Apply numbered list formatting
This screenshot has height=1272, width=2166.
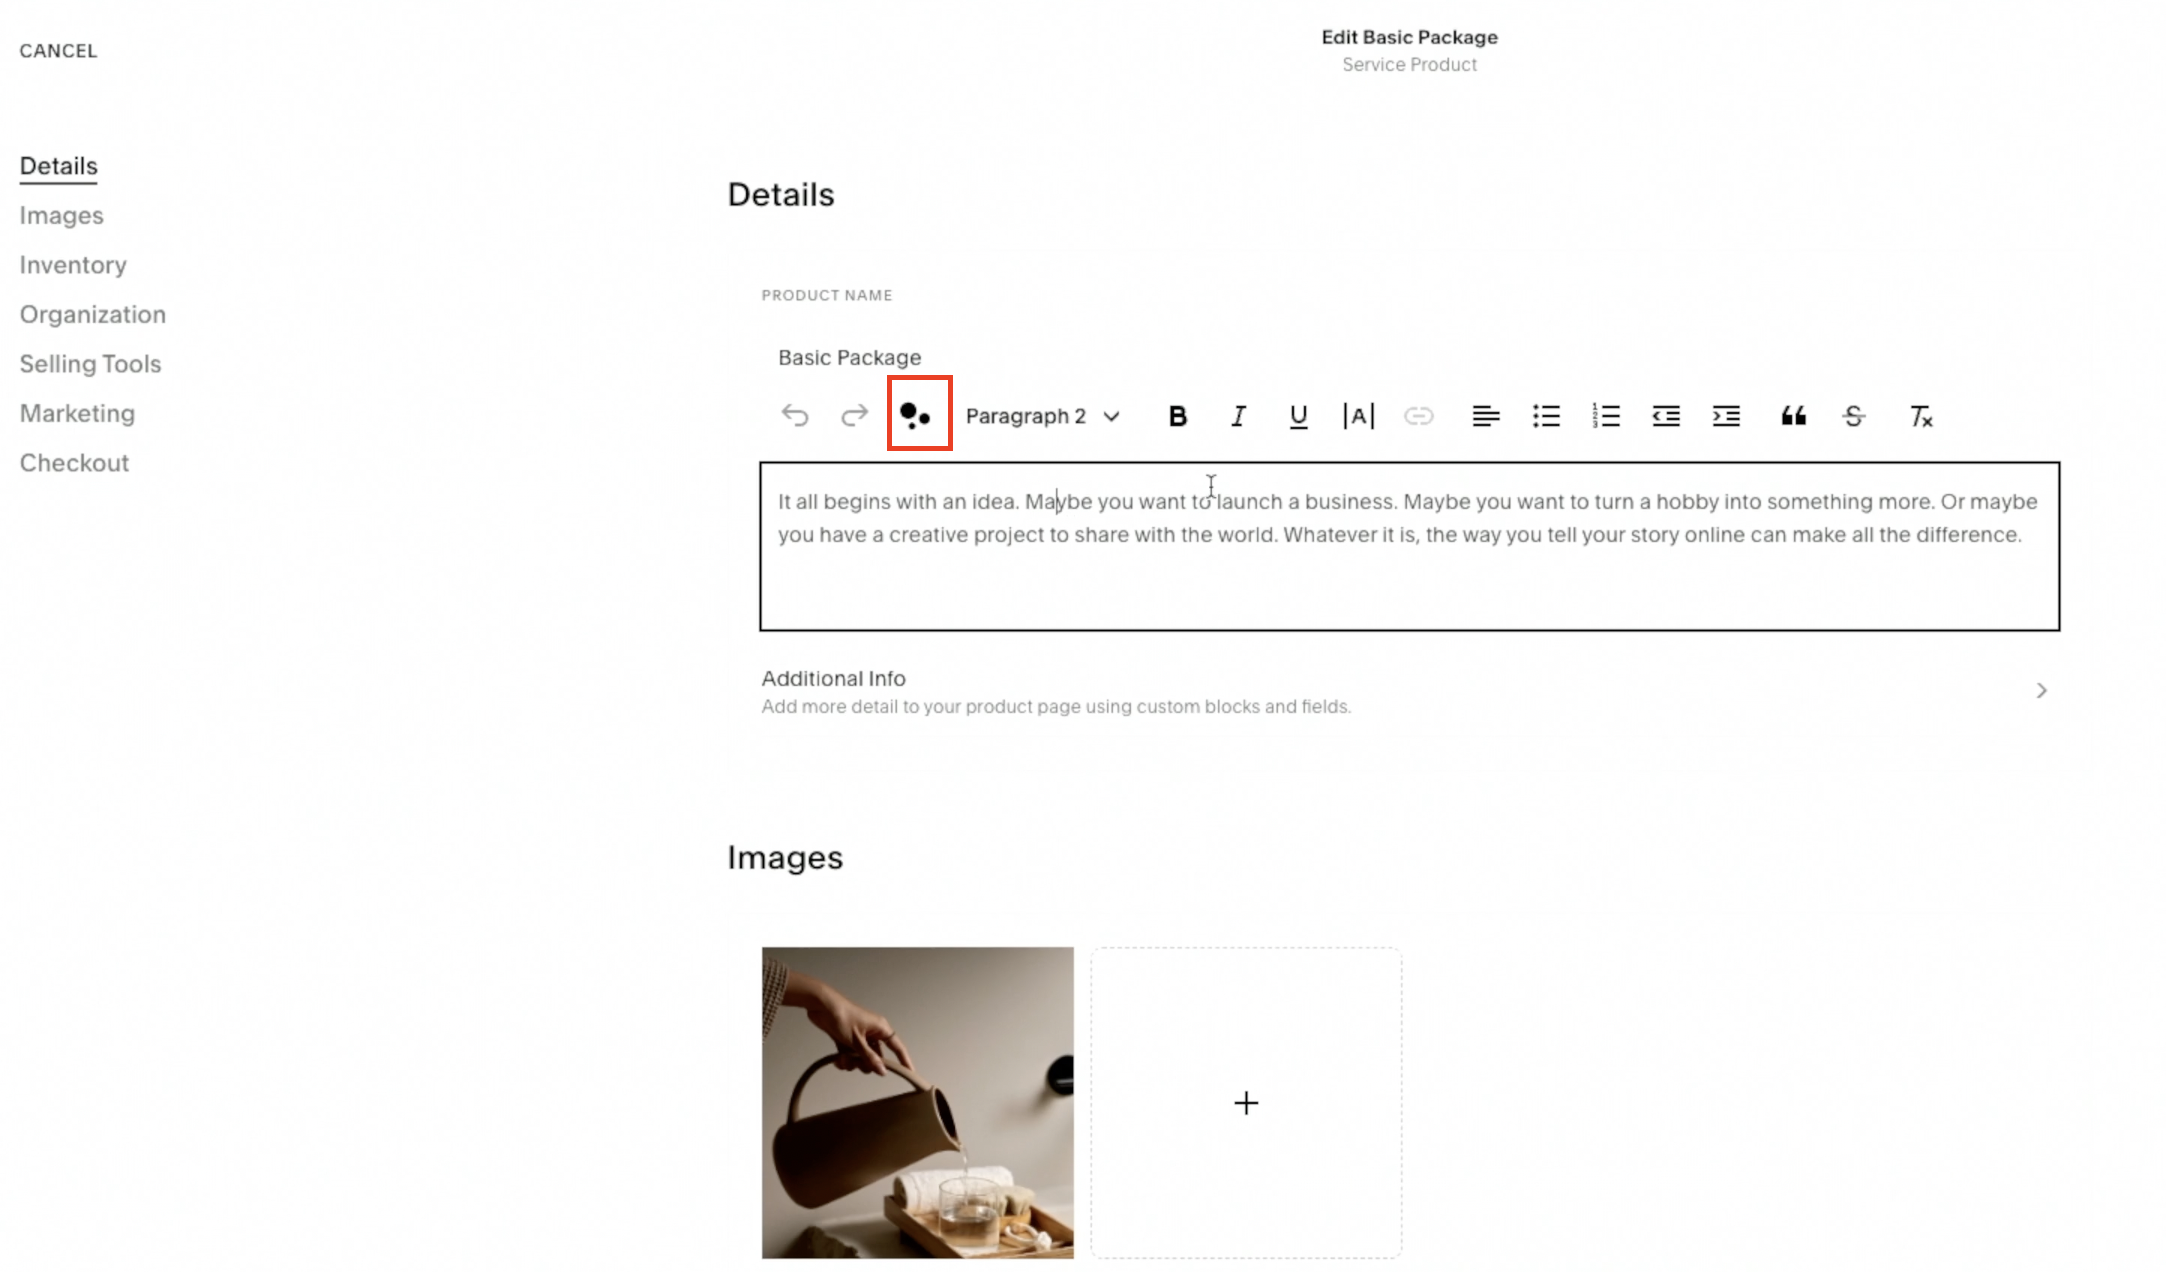coord(1606,416)
